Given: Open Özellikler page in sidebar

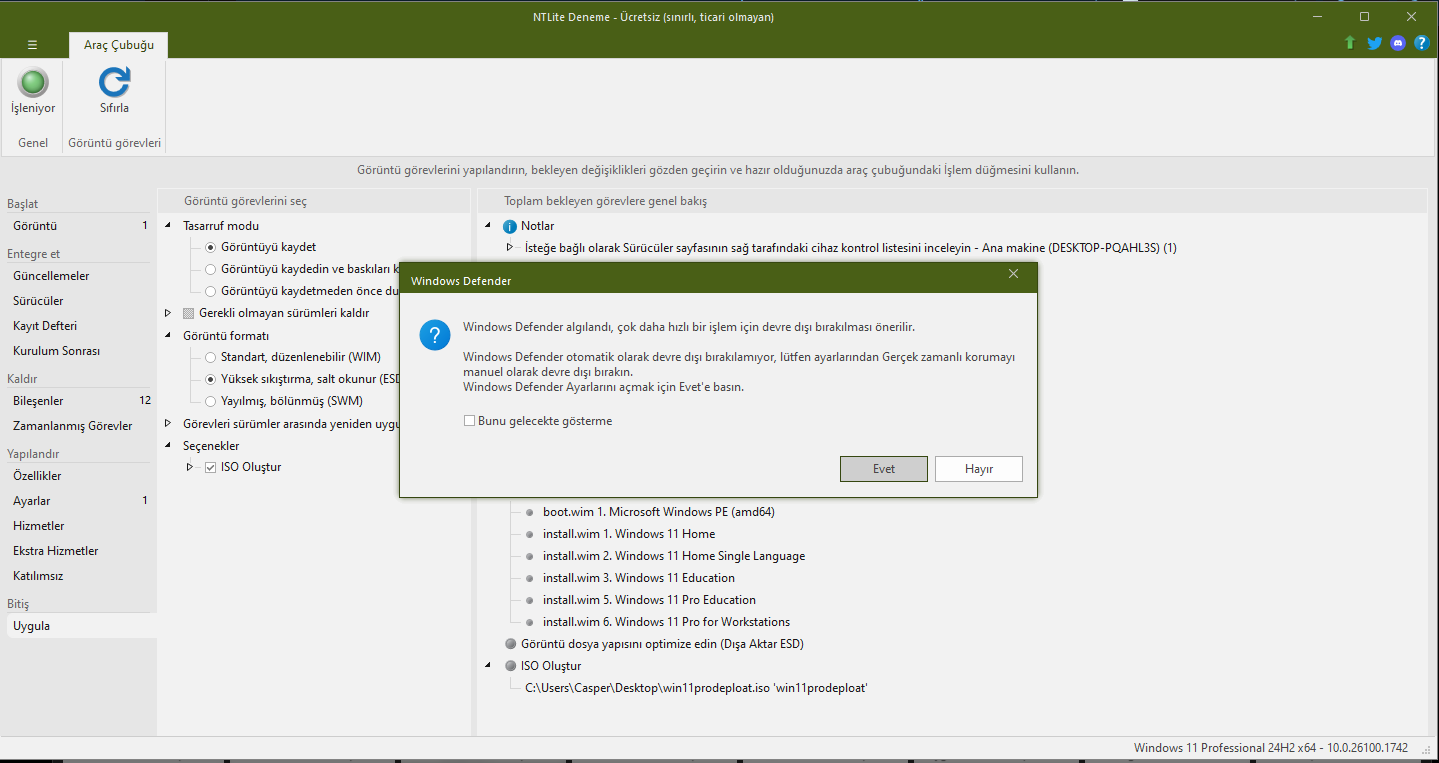Looking at the screenshot, I should pos(79,476).
